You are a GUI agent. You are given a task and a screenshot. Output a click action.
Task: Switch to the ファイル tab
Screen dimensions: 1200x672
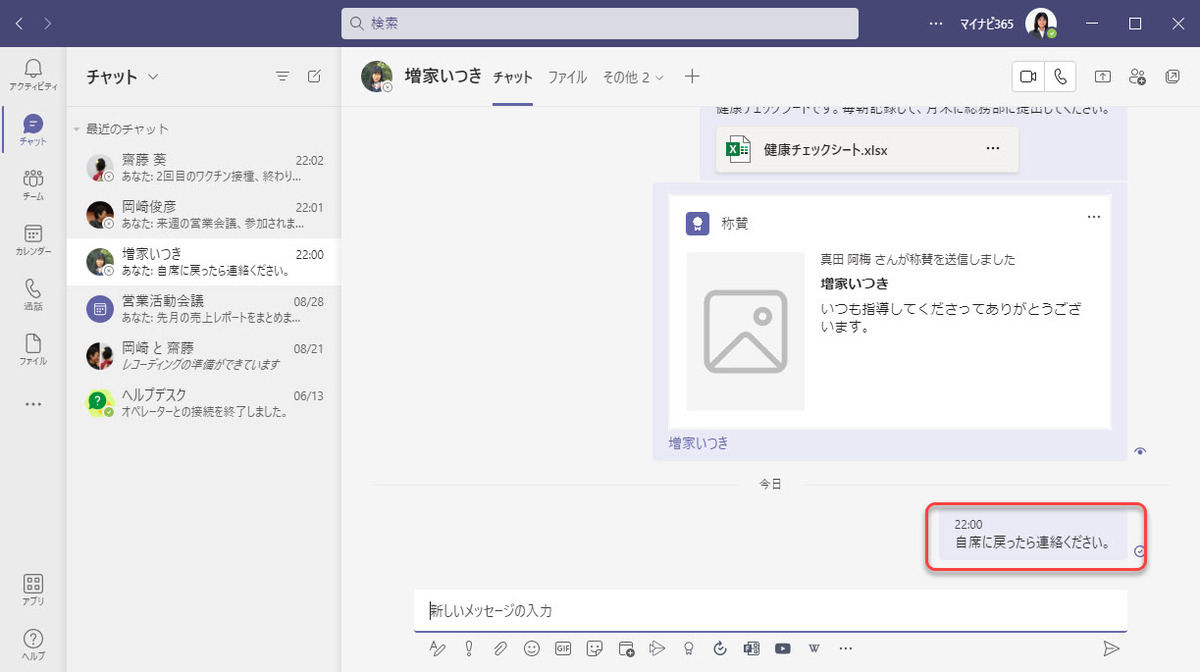coord(567,77)
